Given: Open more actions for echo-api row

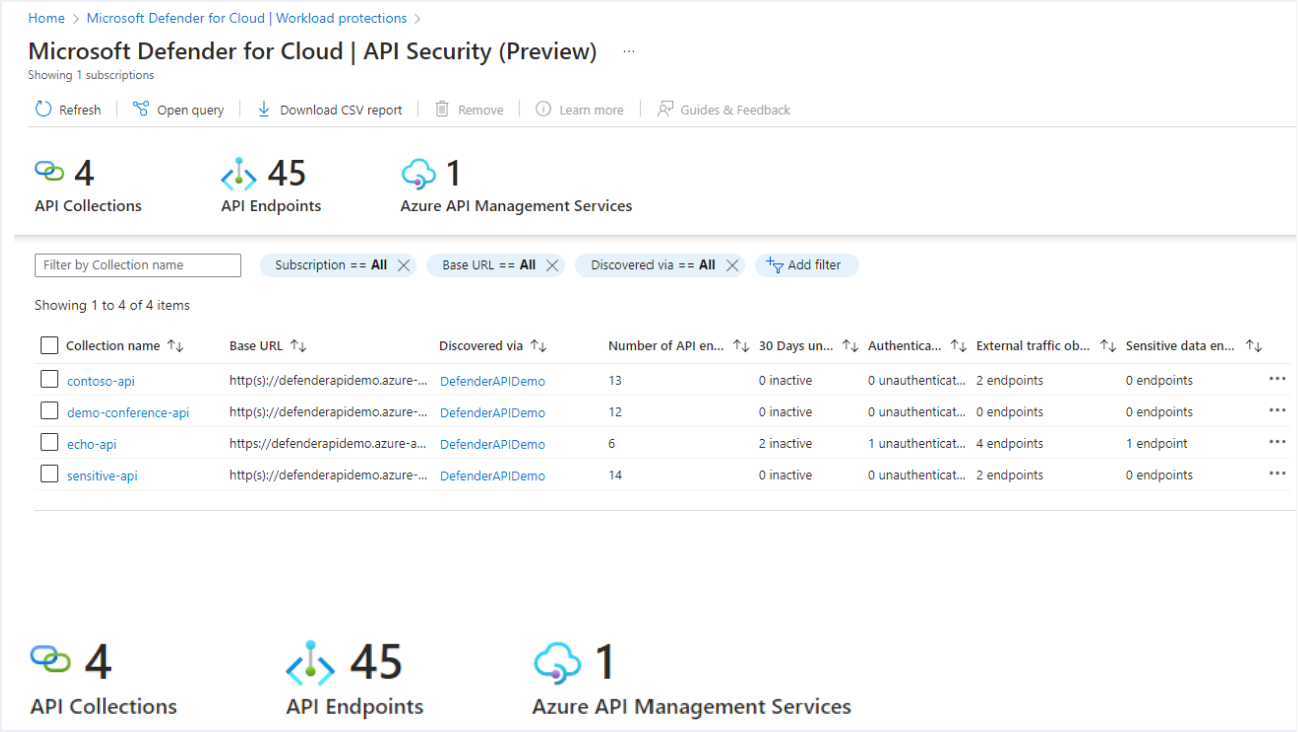Looking at the screenshot, I should coord(1277,442).
